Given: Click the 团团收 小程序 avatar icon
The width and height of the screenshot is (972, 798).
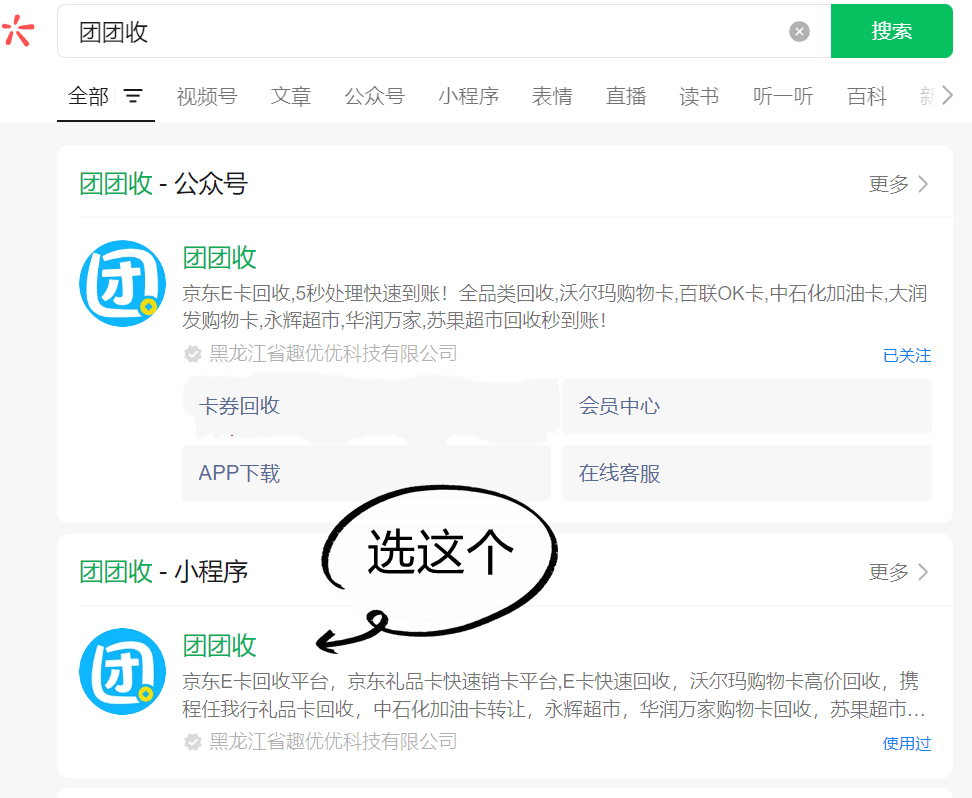Looking at the screenshot, I should (123, 672).
